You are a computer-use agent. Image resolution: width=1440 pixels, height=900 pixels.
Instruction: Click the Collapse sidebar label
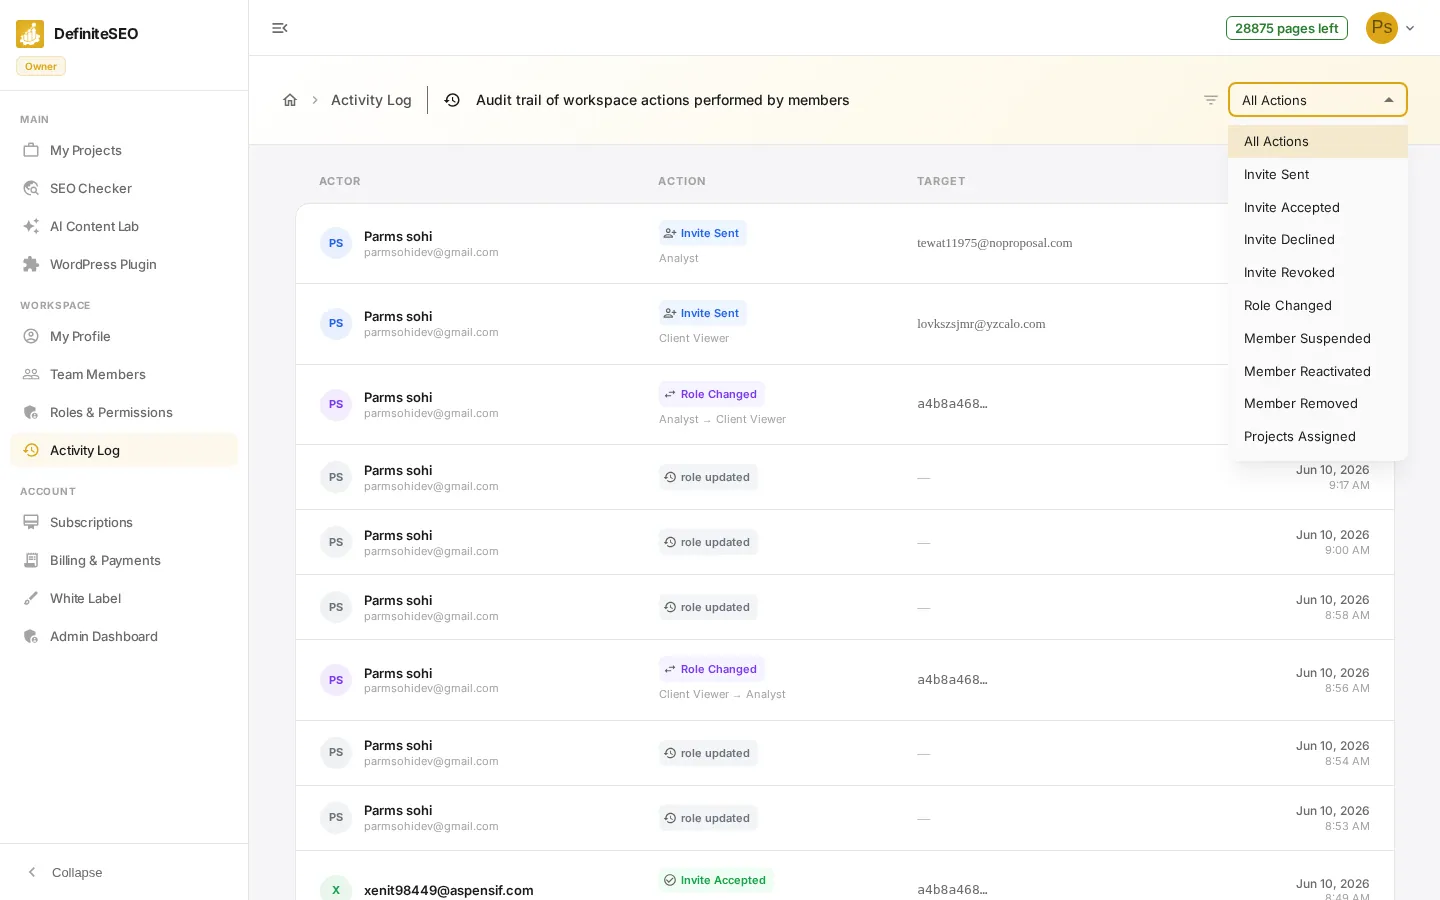pos(77,872)
